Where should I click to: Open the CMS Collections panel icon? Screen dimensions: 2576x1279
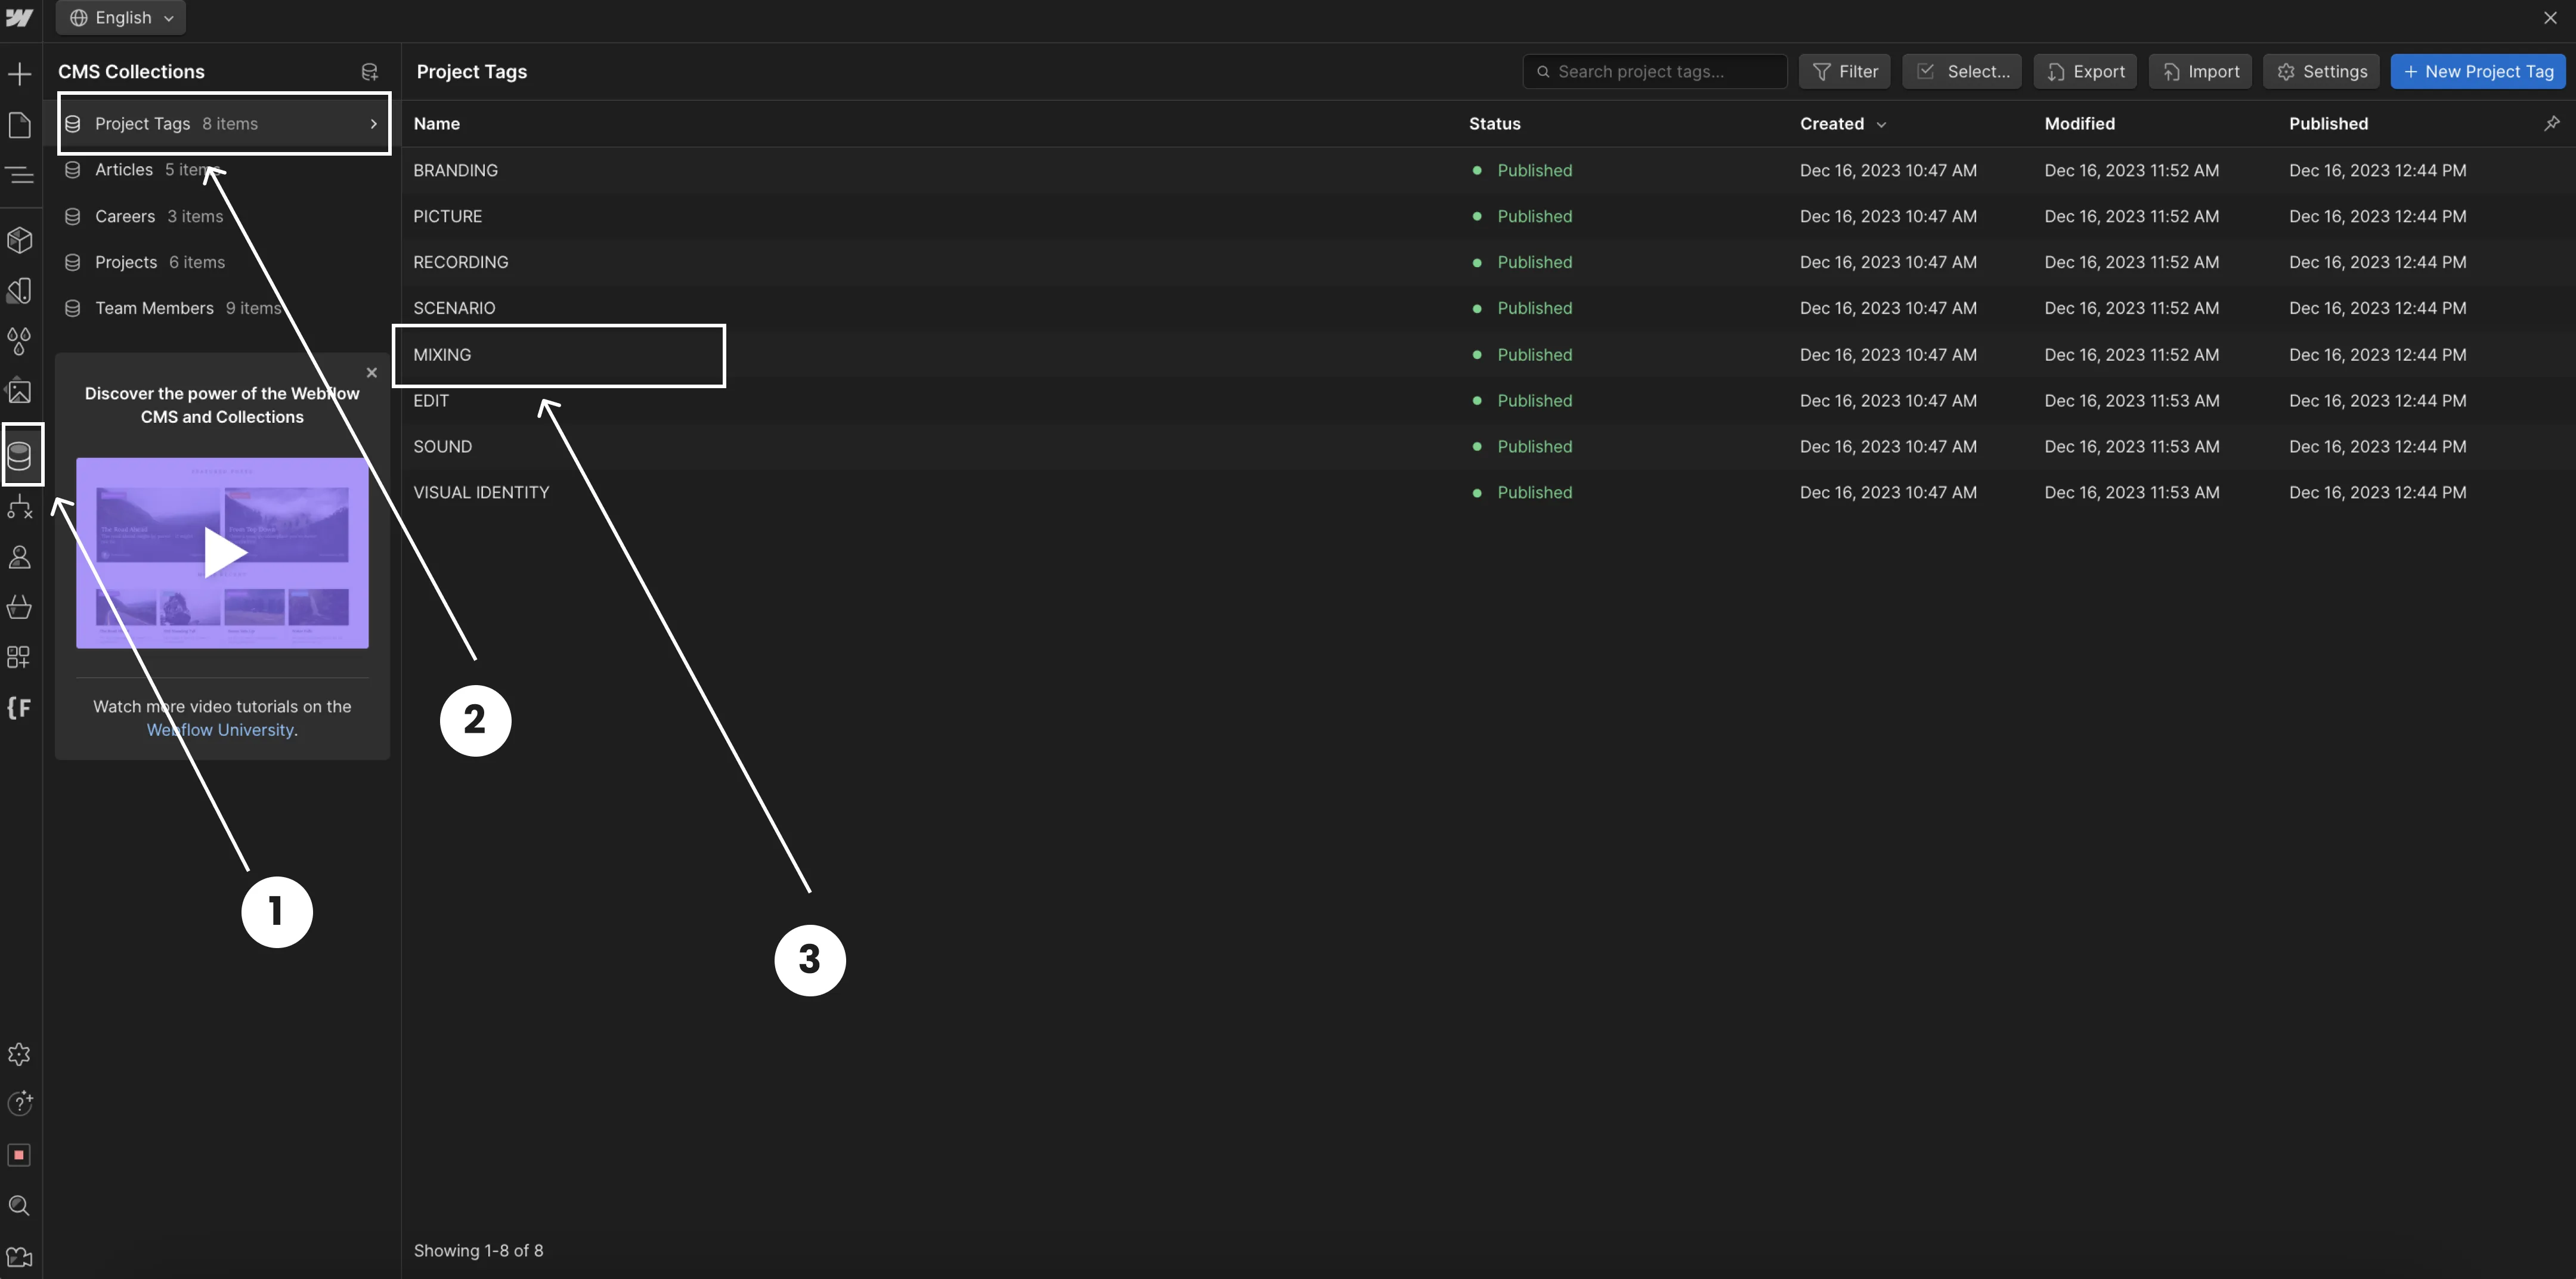[20, 455]
